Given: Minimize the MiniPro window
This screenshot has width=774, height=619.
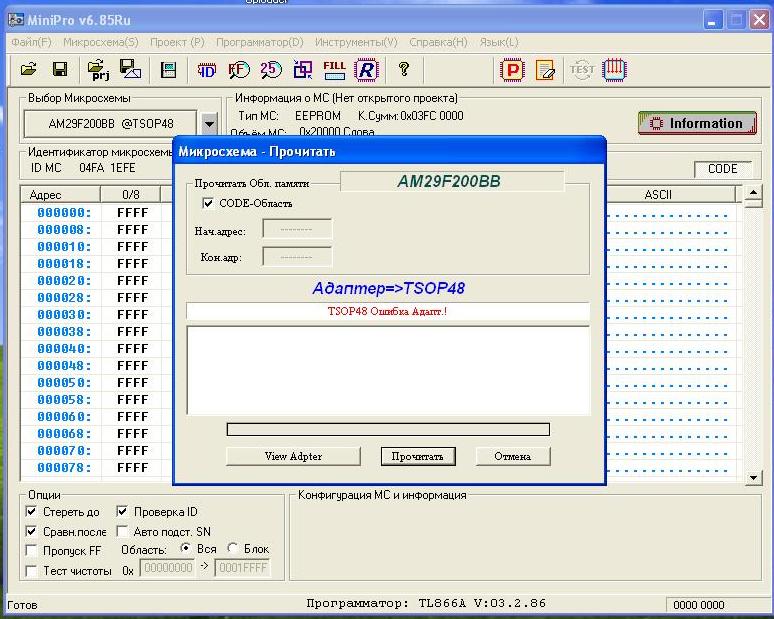Looking at the screenshot, I should click(712, 20).
